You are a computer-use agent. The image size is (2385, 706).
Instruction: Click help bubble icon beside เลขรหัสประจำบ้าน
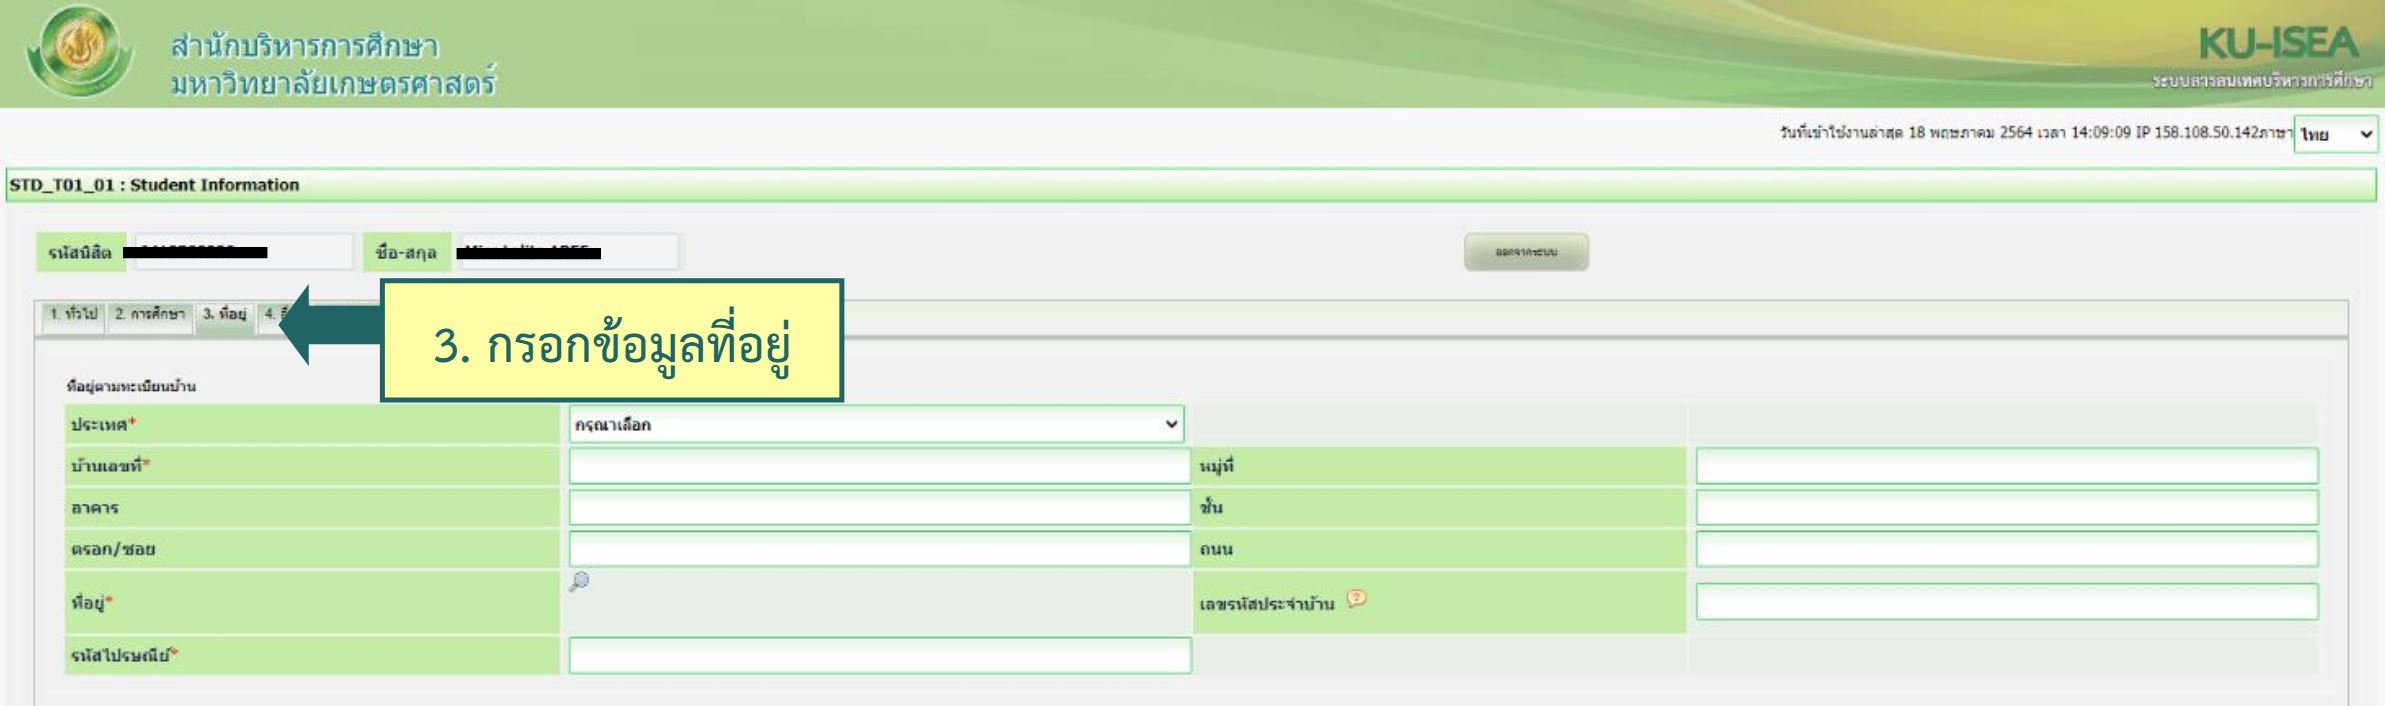pos(1355,599)
